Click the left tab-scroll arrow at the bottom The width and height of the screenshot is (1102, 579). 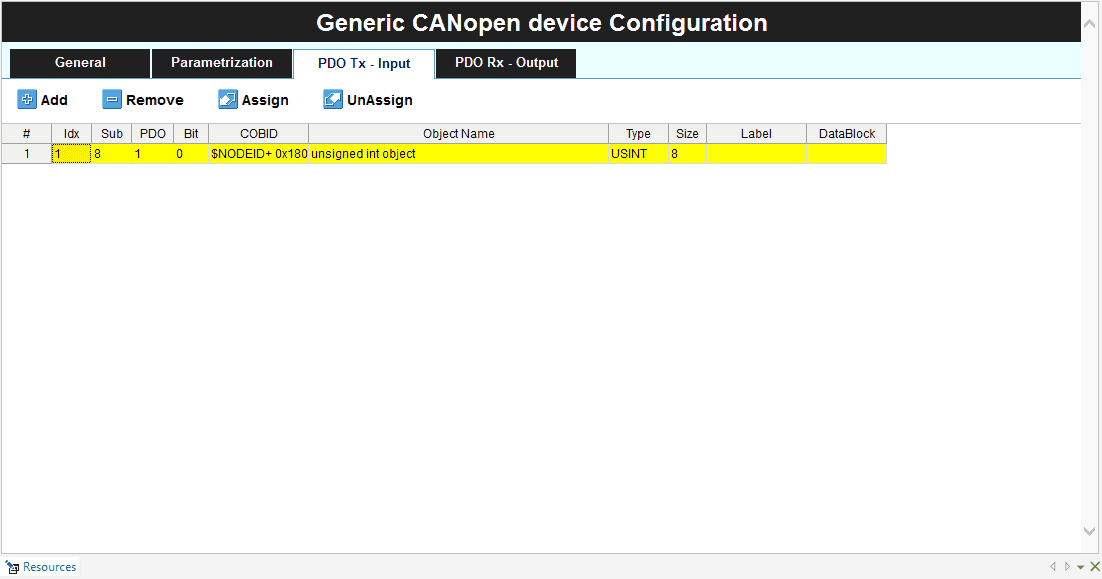pos(1053,567)
